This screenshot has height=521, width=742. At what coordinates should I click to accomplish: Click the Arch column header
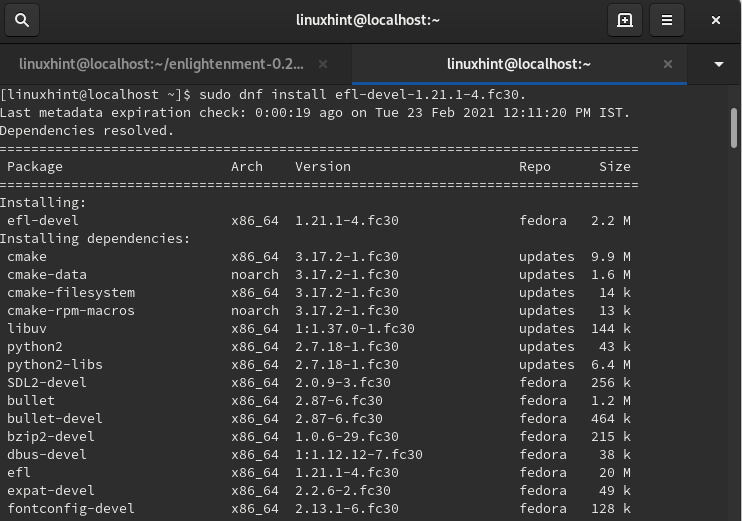pyautogui.click(x=246, y=166)
